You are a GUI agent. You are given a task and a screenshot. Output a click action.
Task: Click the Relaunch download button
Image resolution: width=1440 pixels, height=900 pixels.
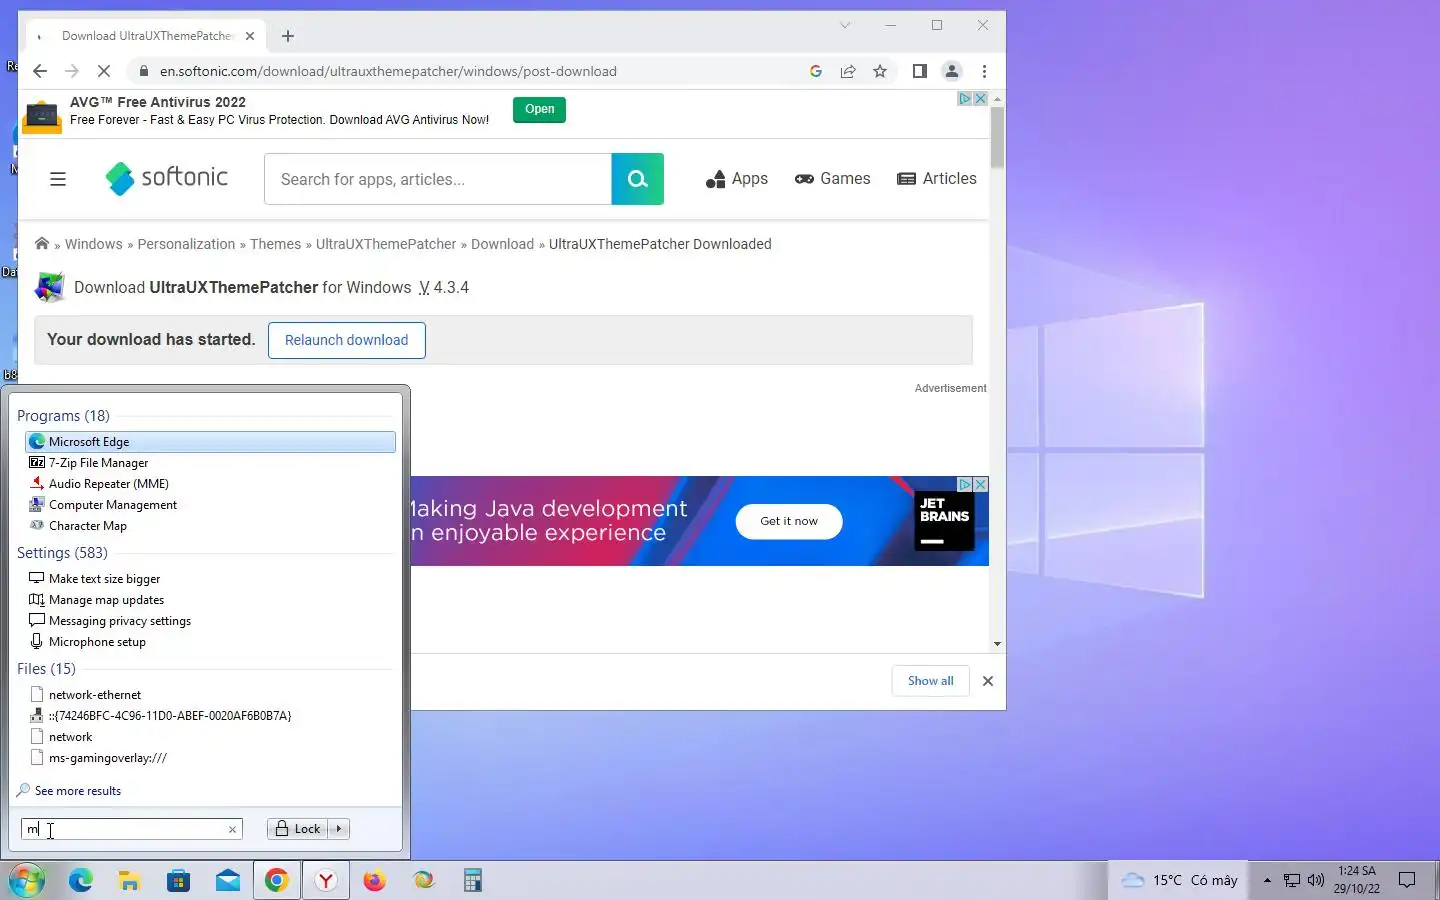click(x=346, y=340)
